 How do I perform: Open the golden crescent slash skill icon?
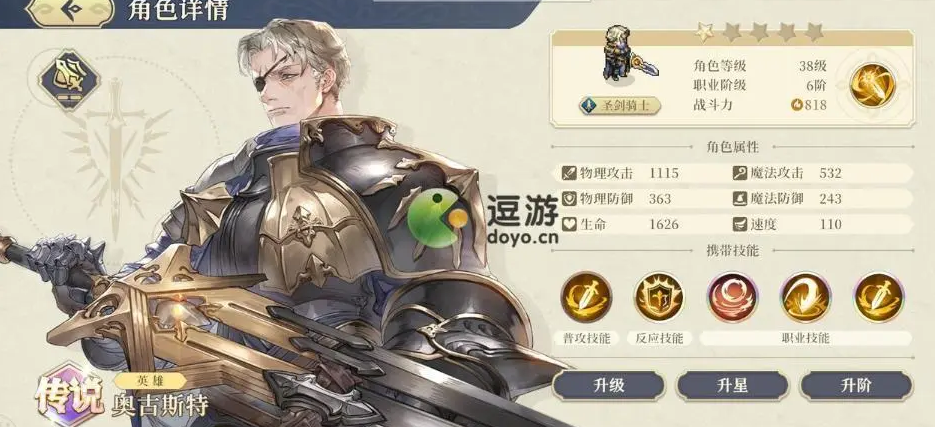[806, 297]
